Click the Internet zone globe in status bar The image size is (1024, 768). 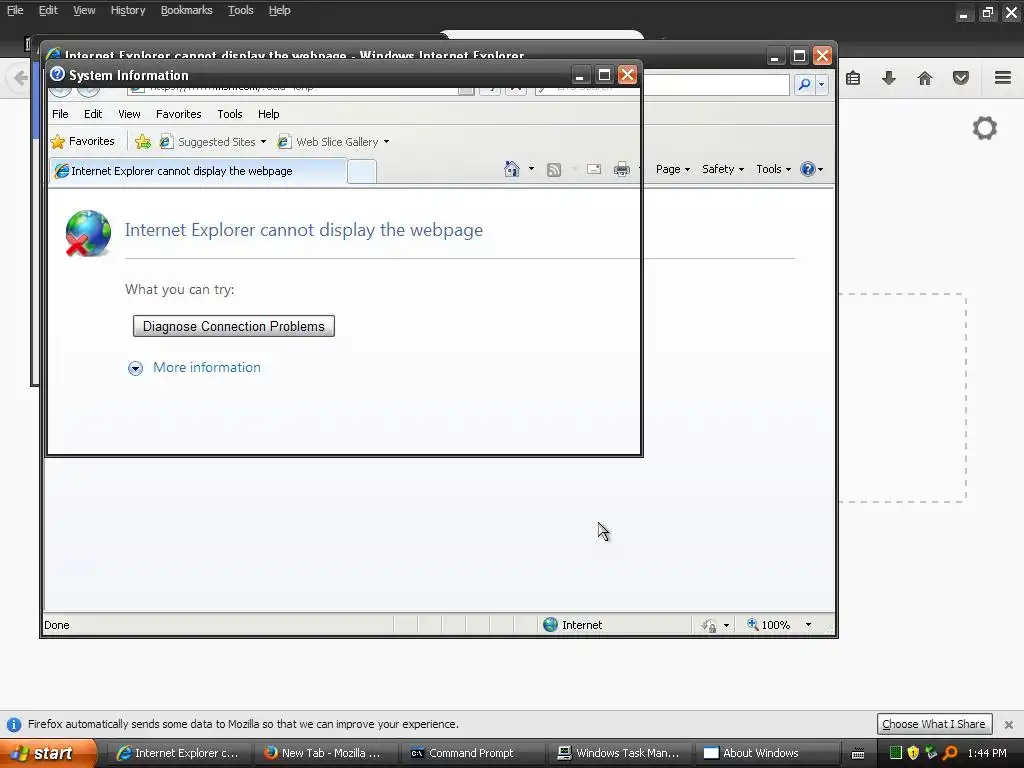(x=551, y=625)
